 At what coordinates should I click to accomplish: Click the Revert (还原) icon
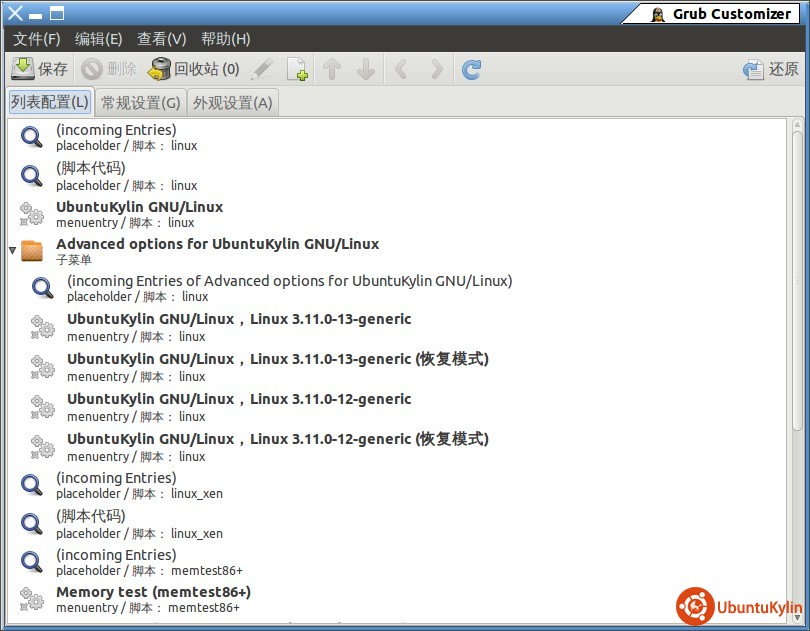coord(753,69)
